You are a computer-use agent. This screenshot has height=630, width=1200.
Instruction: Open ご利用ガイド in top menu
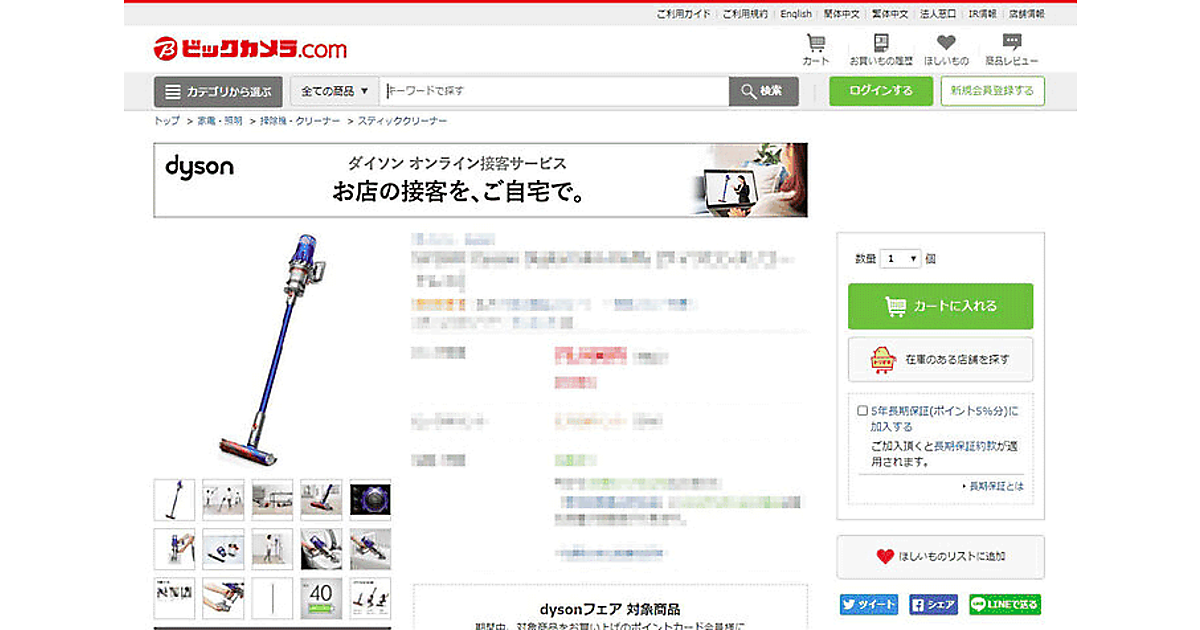pyautogui.click(x=683, y=14)
